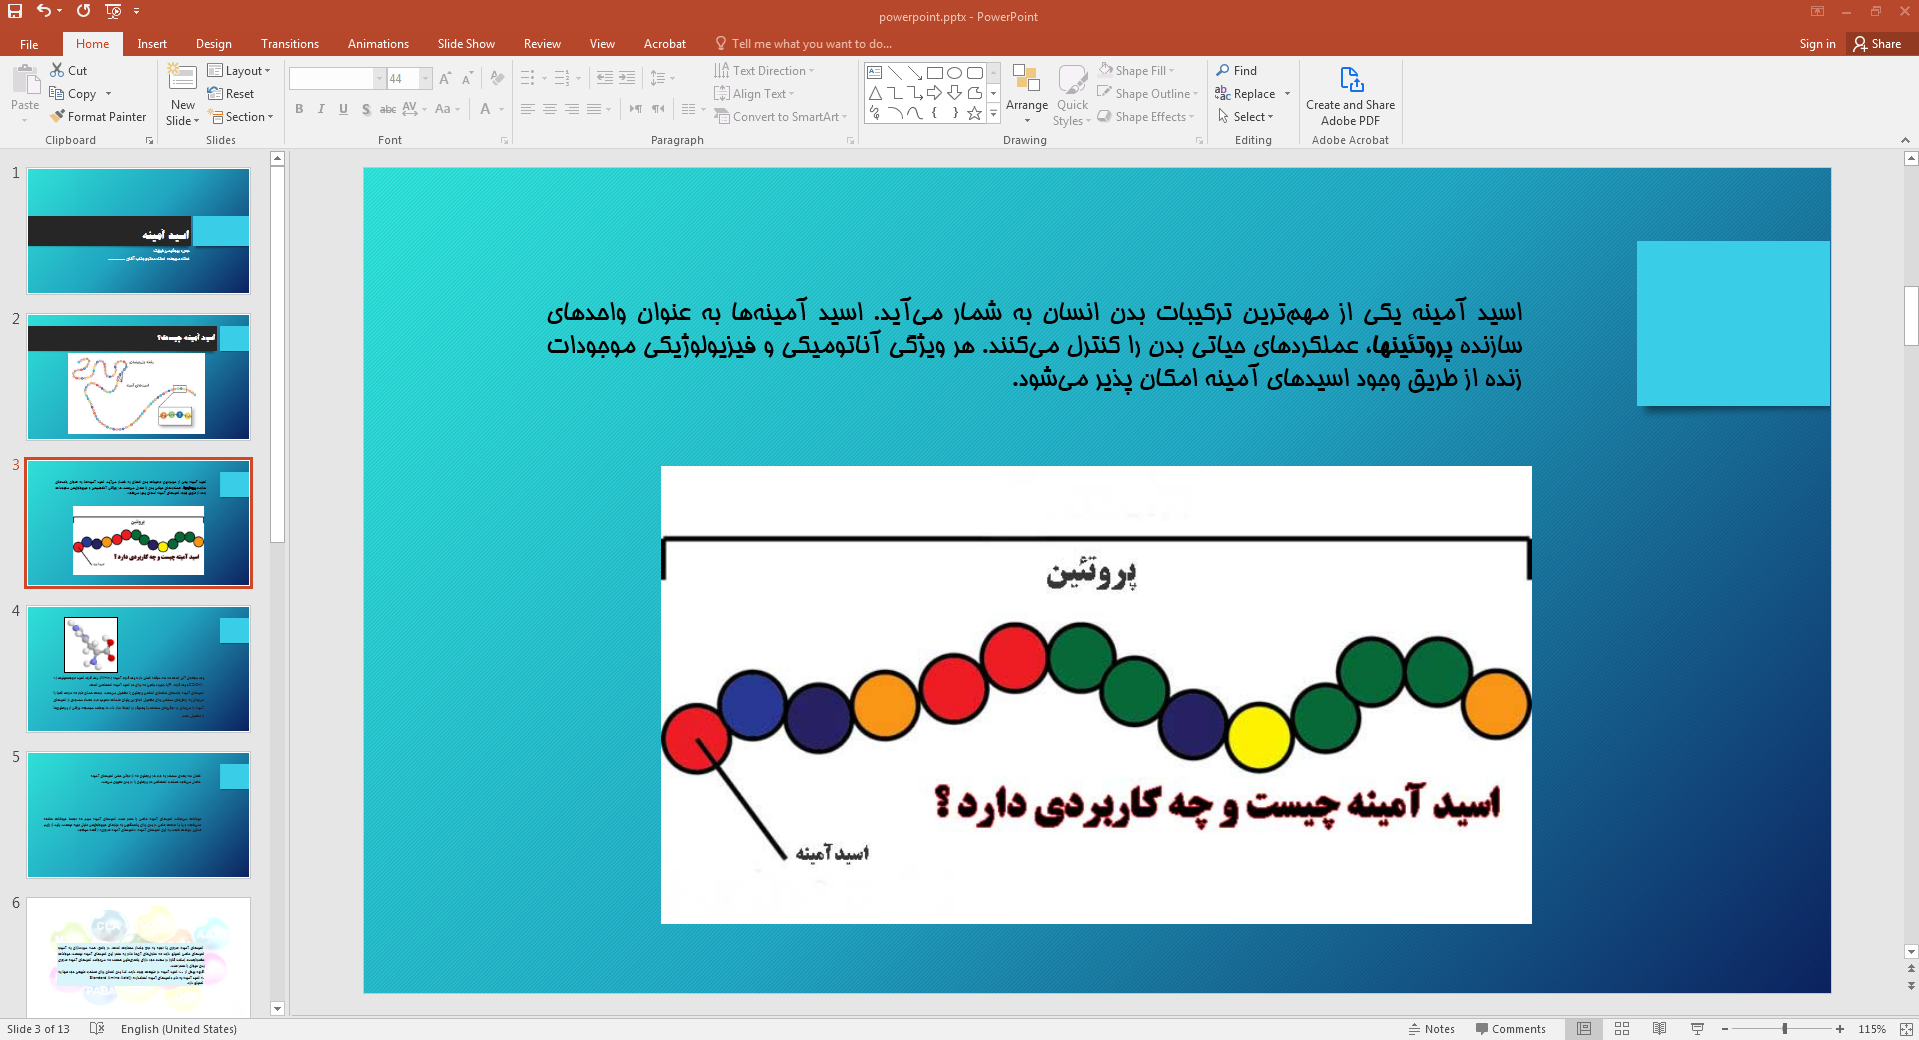The width and height of the screenshot is (1919, 1040).
Task: Open font name combo box
Action: click(x=337, y=78)
